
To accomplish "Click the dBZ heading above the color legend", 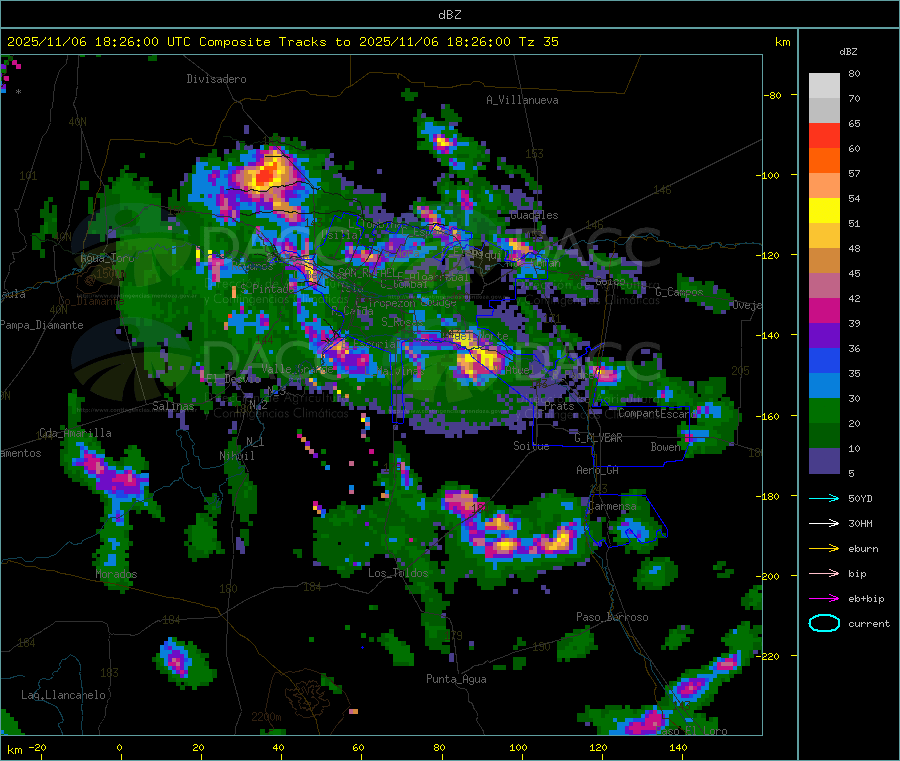I will [848, 51].
